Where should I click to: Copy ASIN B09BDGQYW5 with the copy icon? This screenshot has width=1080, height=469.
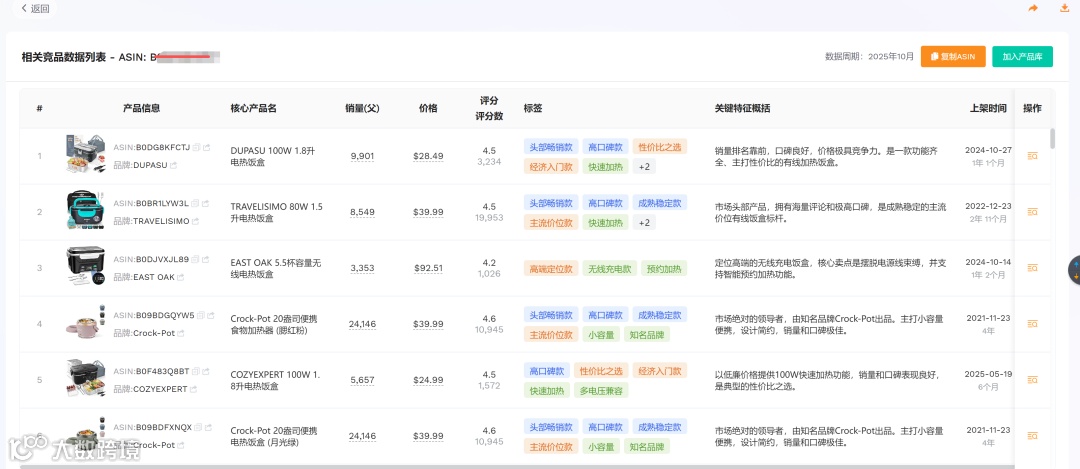201,315
